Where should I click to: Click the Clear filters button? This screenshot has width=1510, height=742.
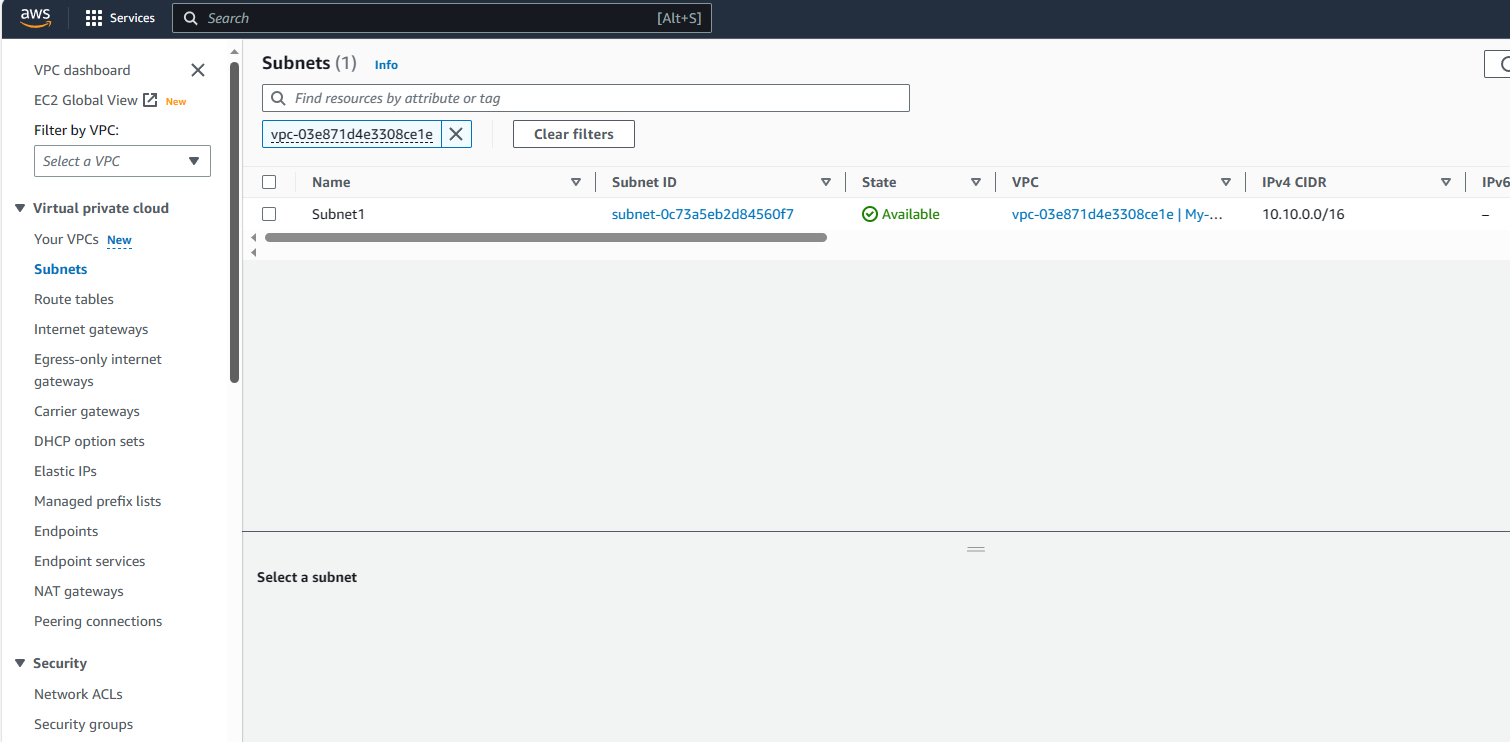coord(573,133)
